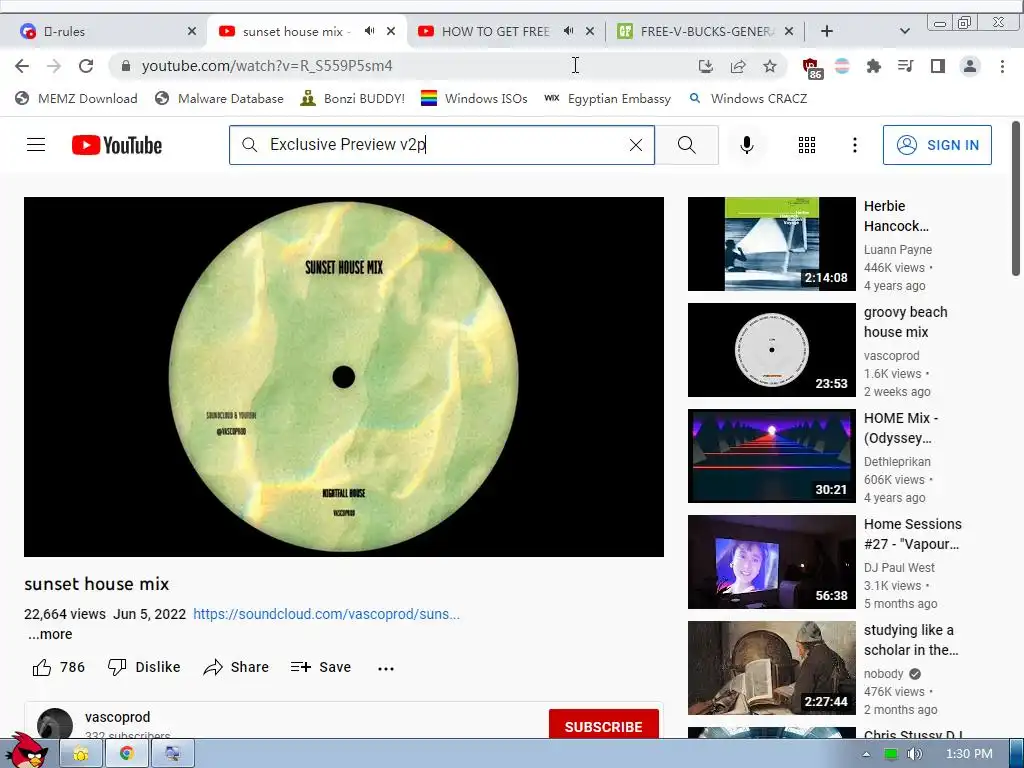Open the soundcloud.com/vascoprod link
Viewport: 1024px width, 768px height.
pos(326,614)
